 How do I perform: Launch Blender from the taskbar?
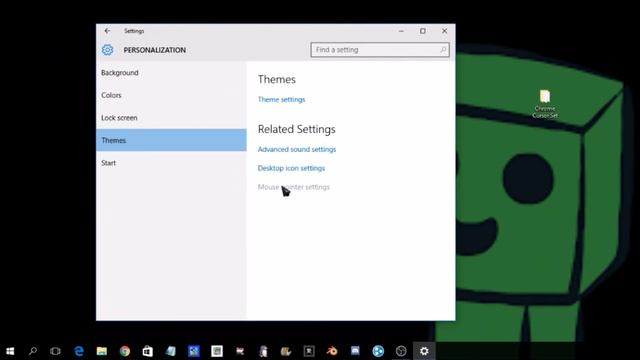coord(332,351)
